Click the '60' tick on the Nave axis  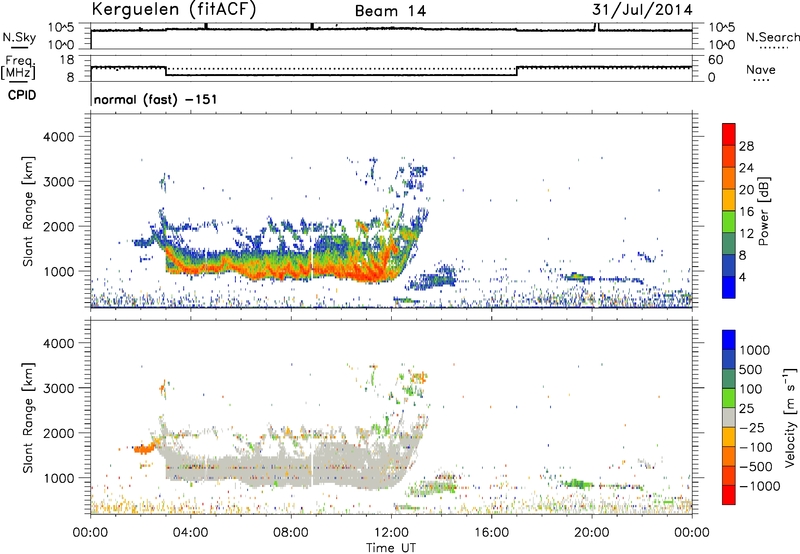pos(716,60)
